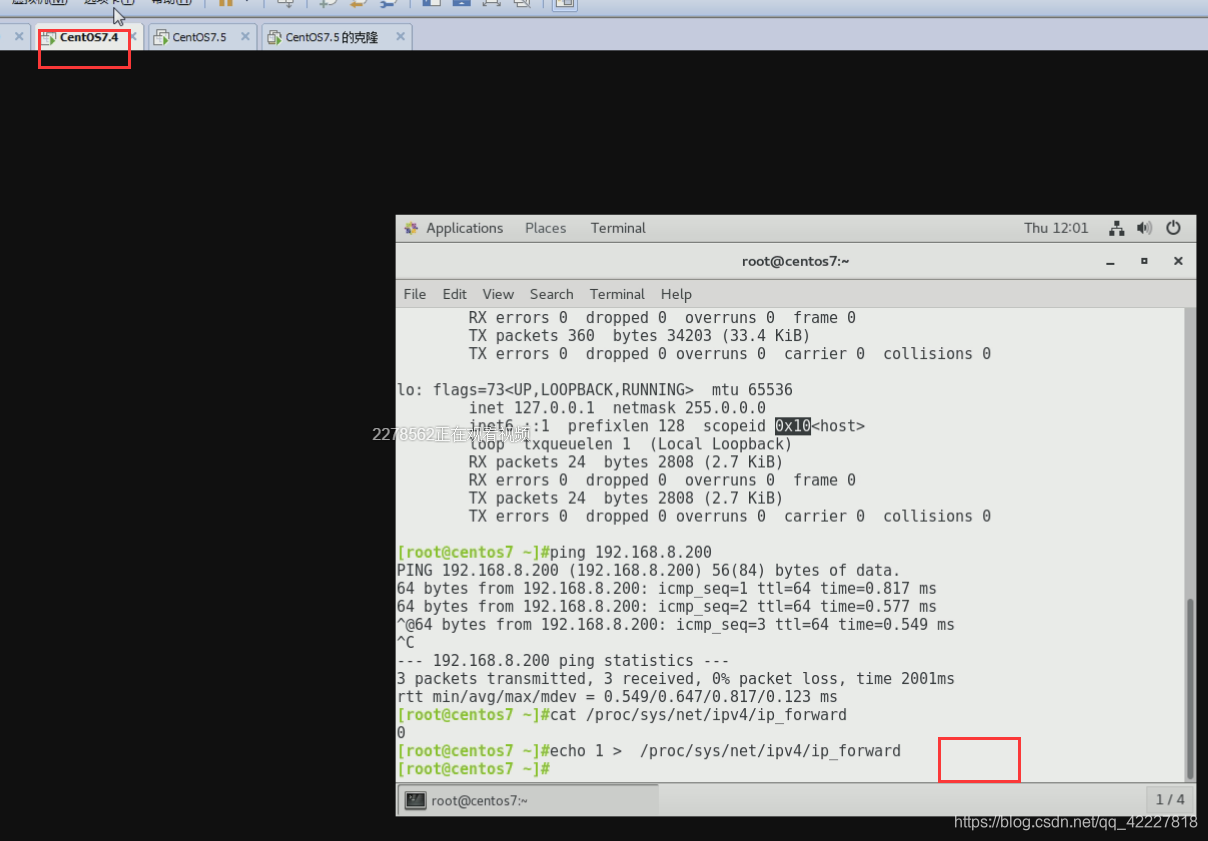
Task: Click the '3 packets transmitted' line
Action: [x=676, y=679]
